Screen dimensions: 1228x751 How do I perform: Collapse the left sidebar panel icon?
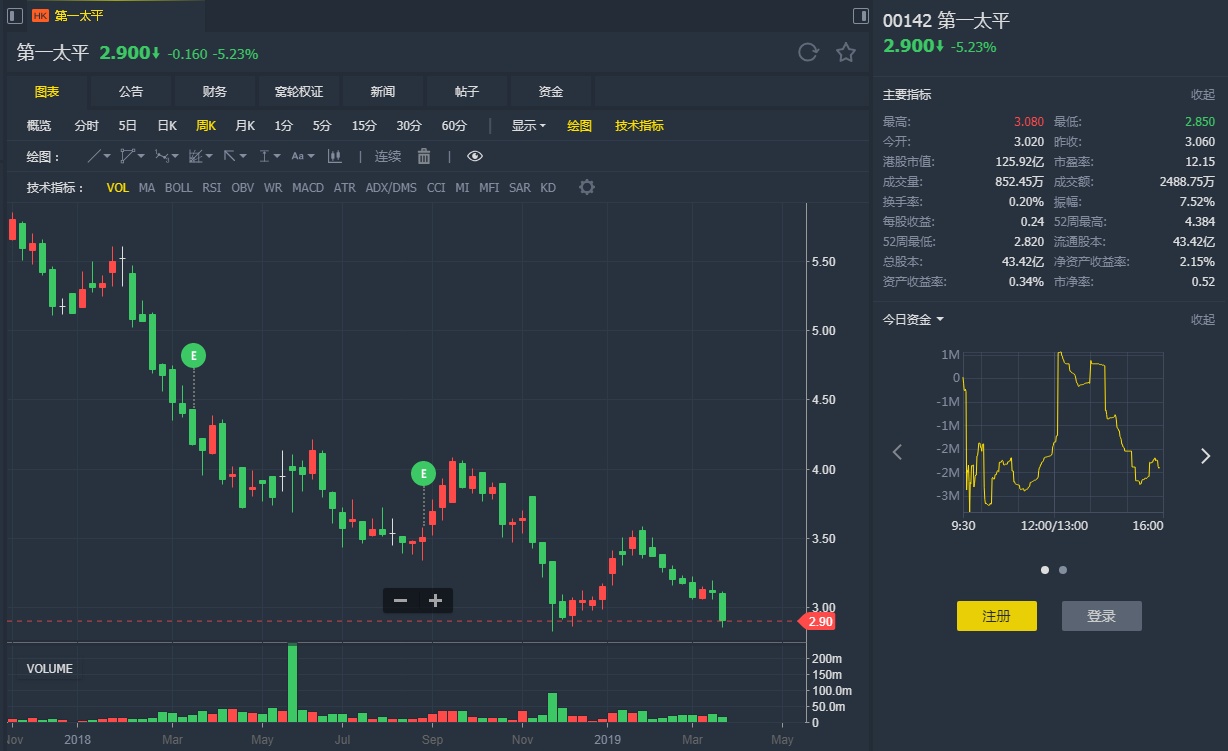pyautogui.click(x=14, y=15)
